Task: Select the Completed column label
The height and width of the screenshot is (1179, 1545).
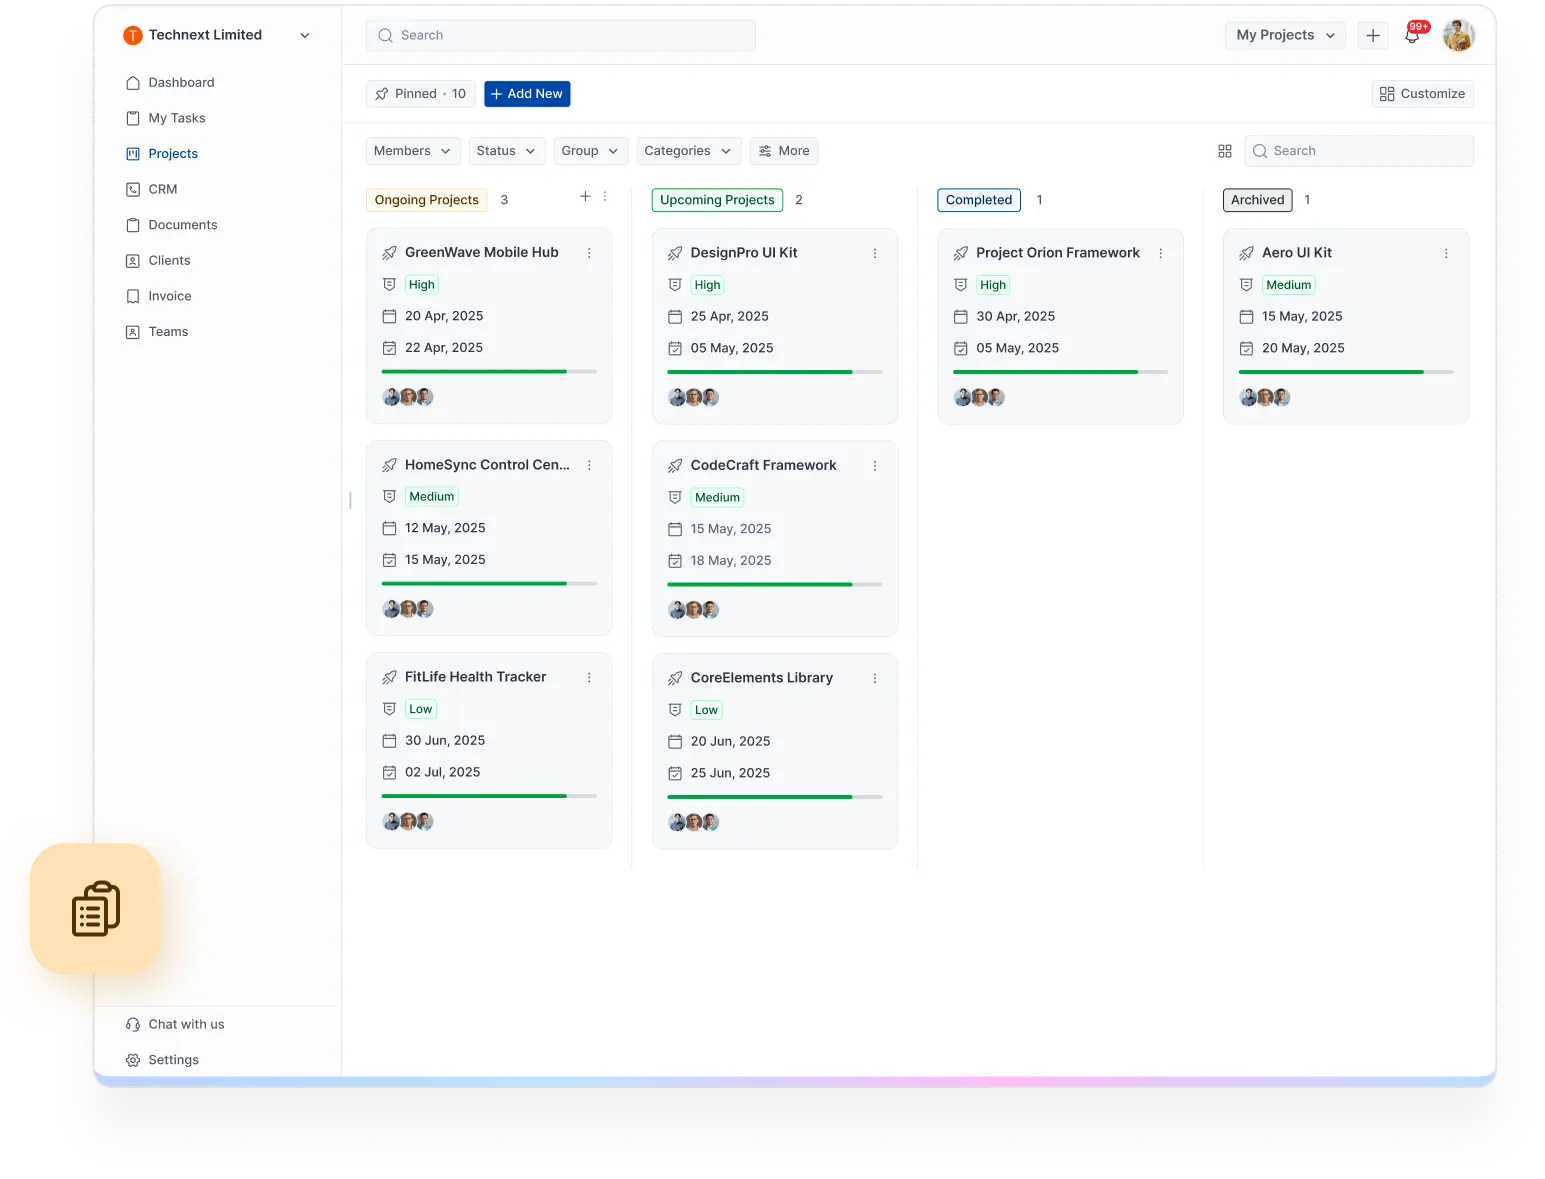Action: tap(979, 200)
